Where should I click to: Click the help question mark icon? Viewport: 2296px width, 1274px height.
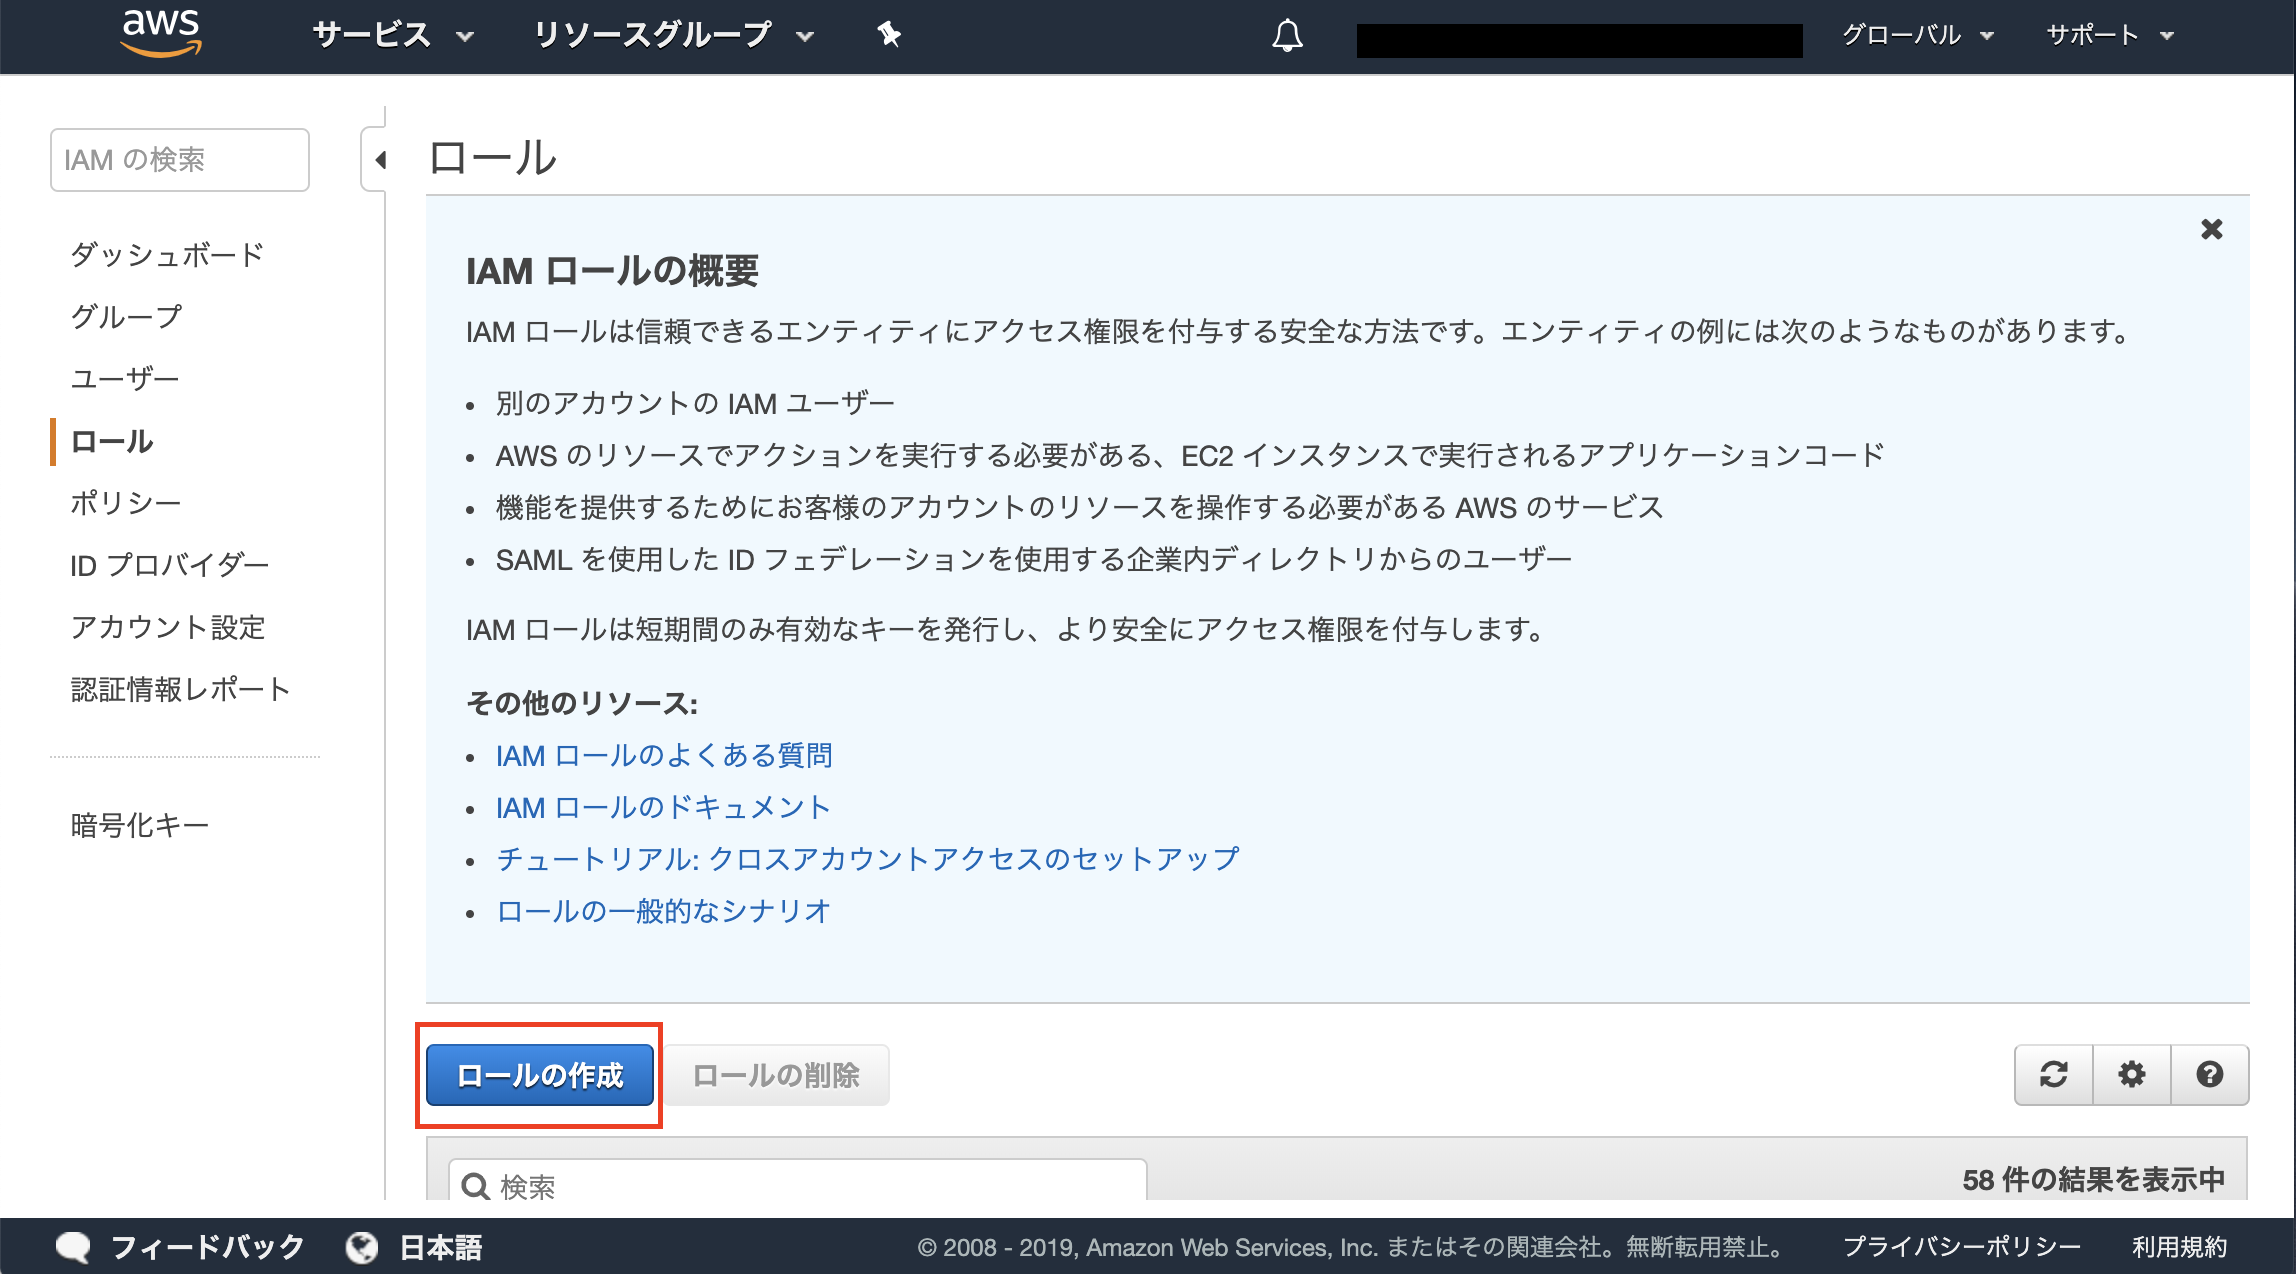pyautogui.click(x=2210, y=1075)
